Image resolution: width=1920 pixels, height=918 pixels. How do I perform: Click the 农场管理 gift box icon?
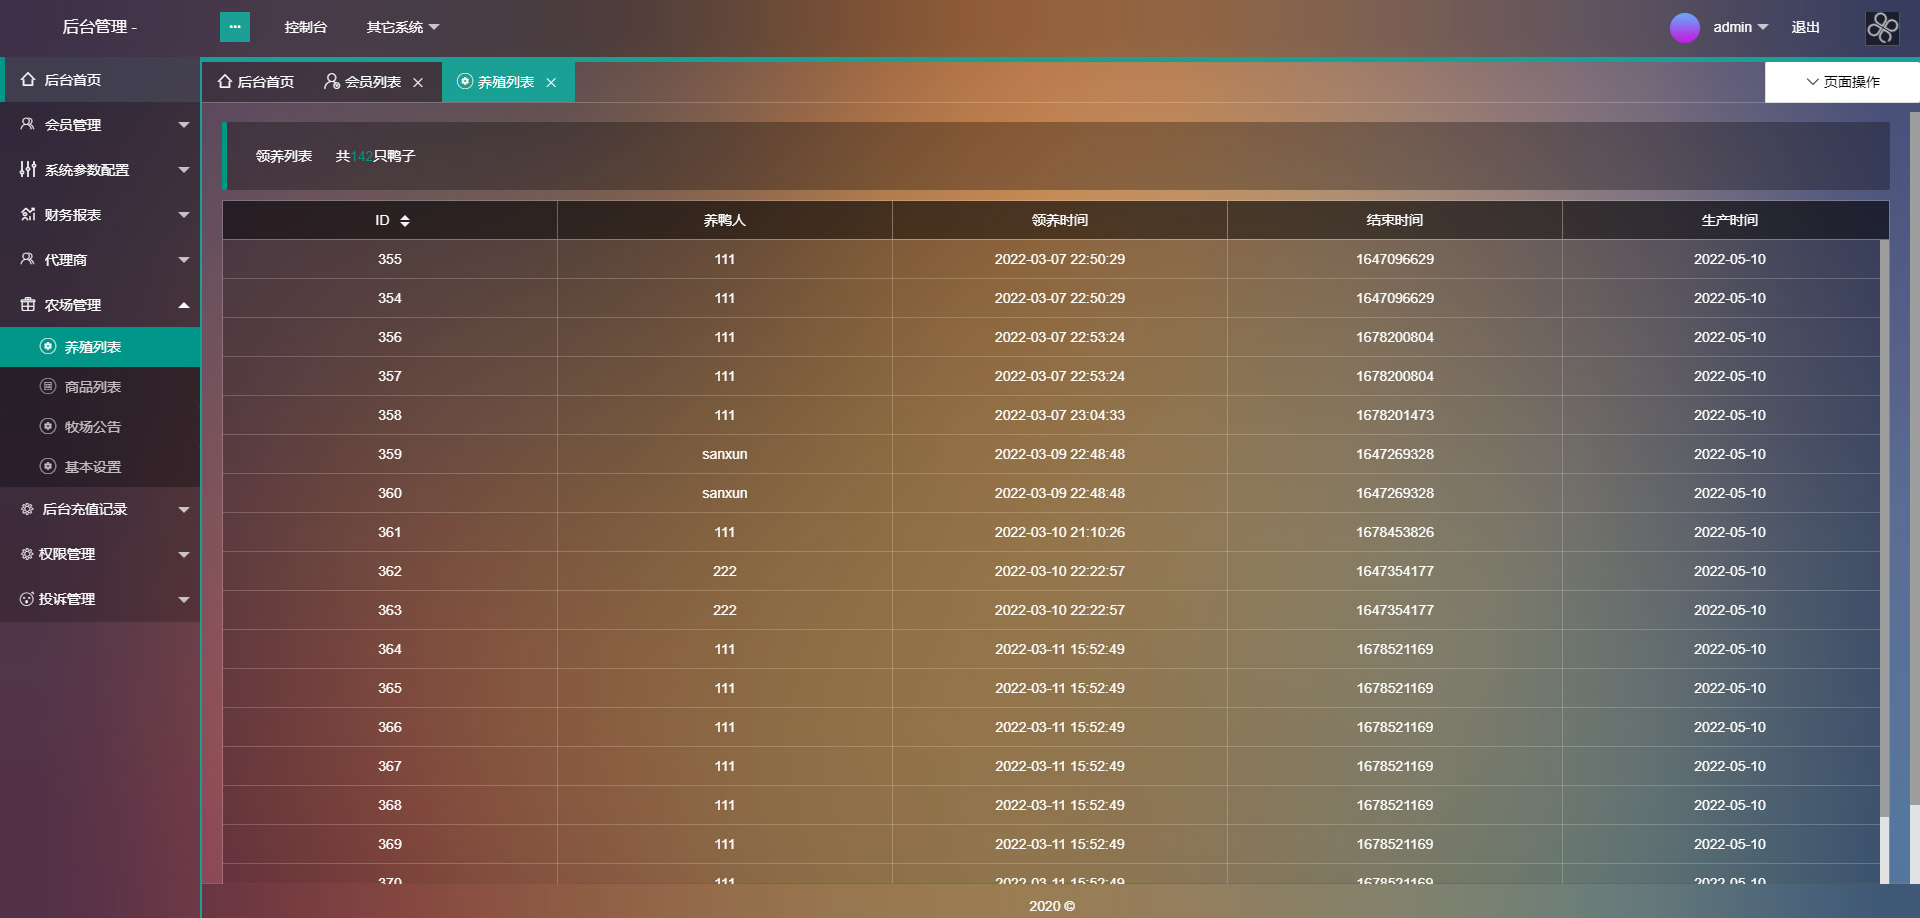pos(28,304)
